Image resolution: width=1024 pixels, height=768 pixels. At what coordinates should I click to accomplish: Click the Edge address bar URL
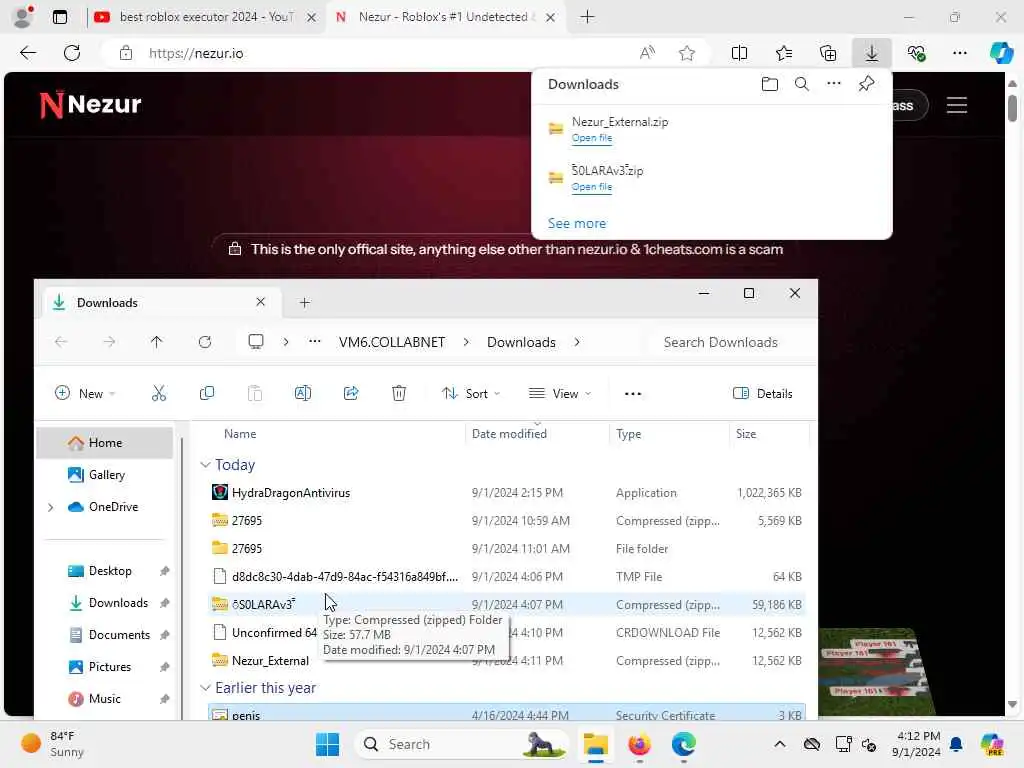pyautogui.click(x=196, y=53)
